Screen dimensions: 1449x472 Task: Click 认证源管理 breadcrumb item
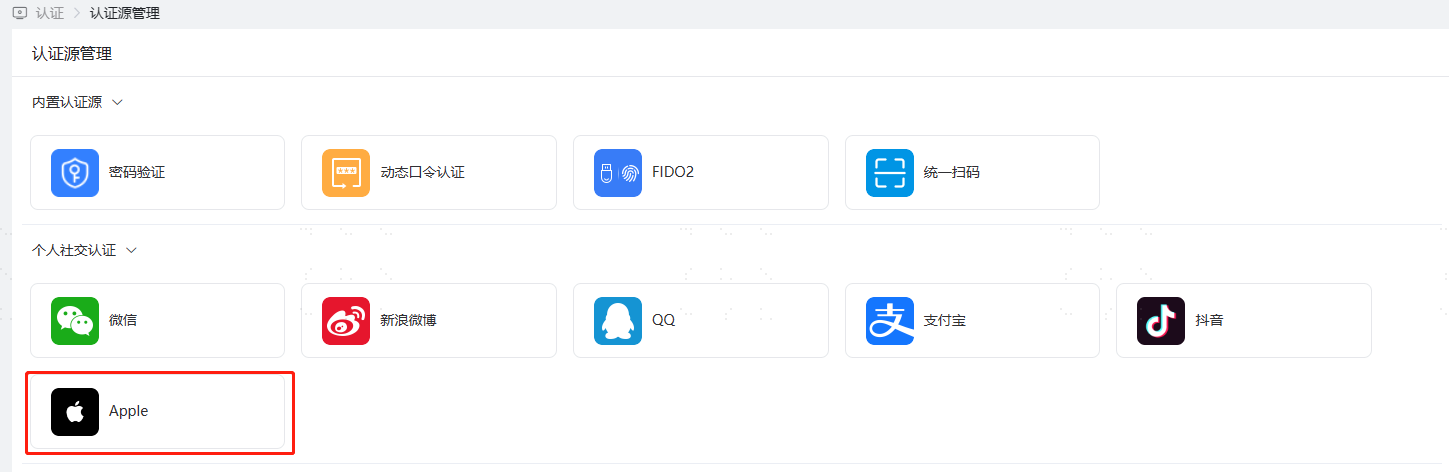(124, 13)
